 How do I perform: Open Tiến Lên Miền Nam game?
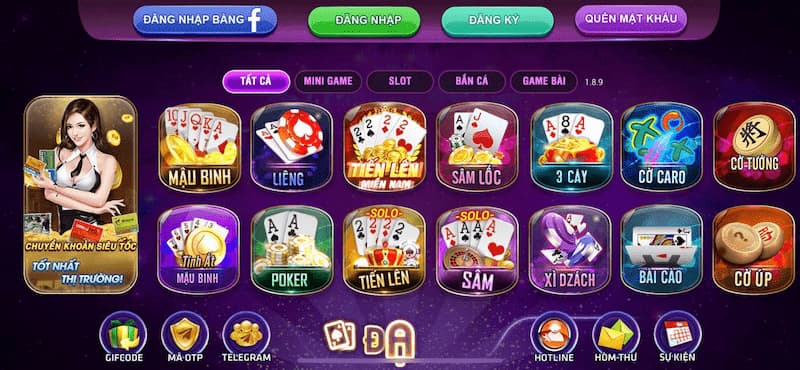tap(384, 147)
